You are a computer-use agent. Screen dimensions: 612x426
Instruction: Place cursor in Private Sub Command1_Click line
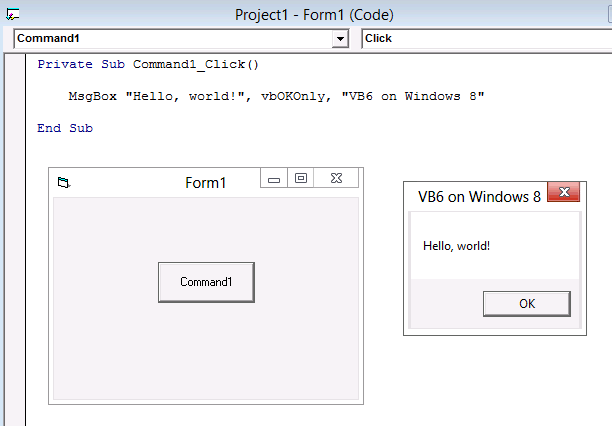pyautogui.click(x=148, y=64)
